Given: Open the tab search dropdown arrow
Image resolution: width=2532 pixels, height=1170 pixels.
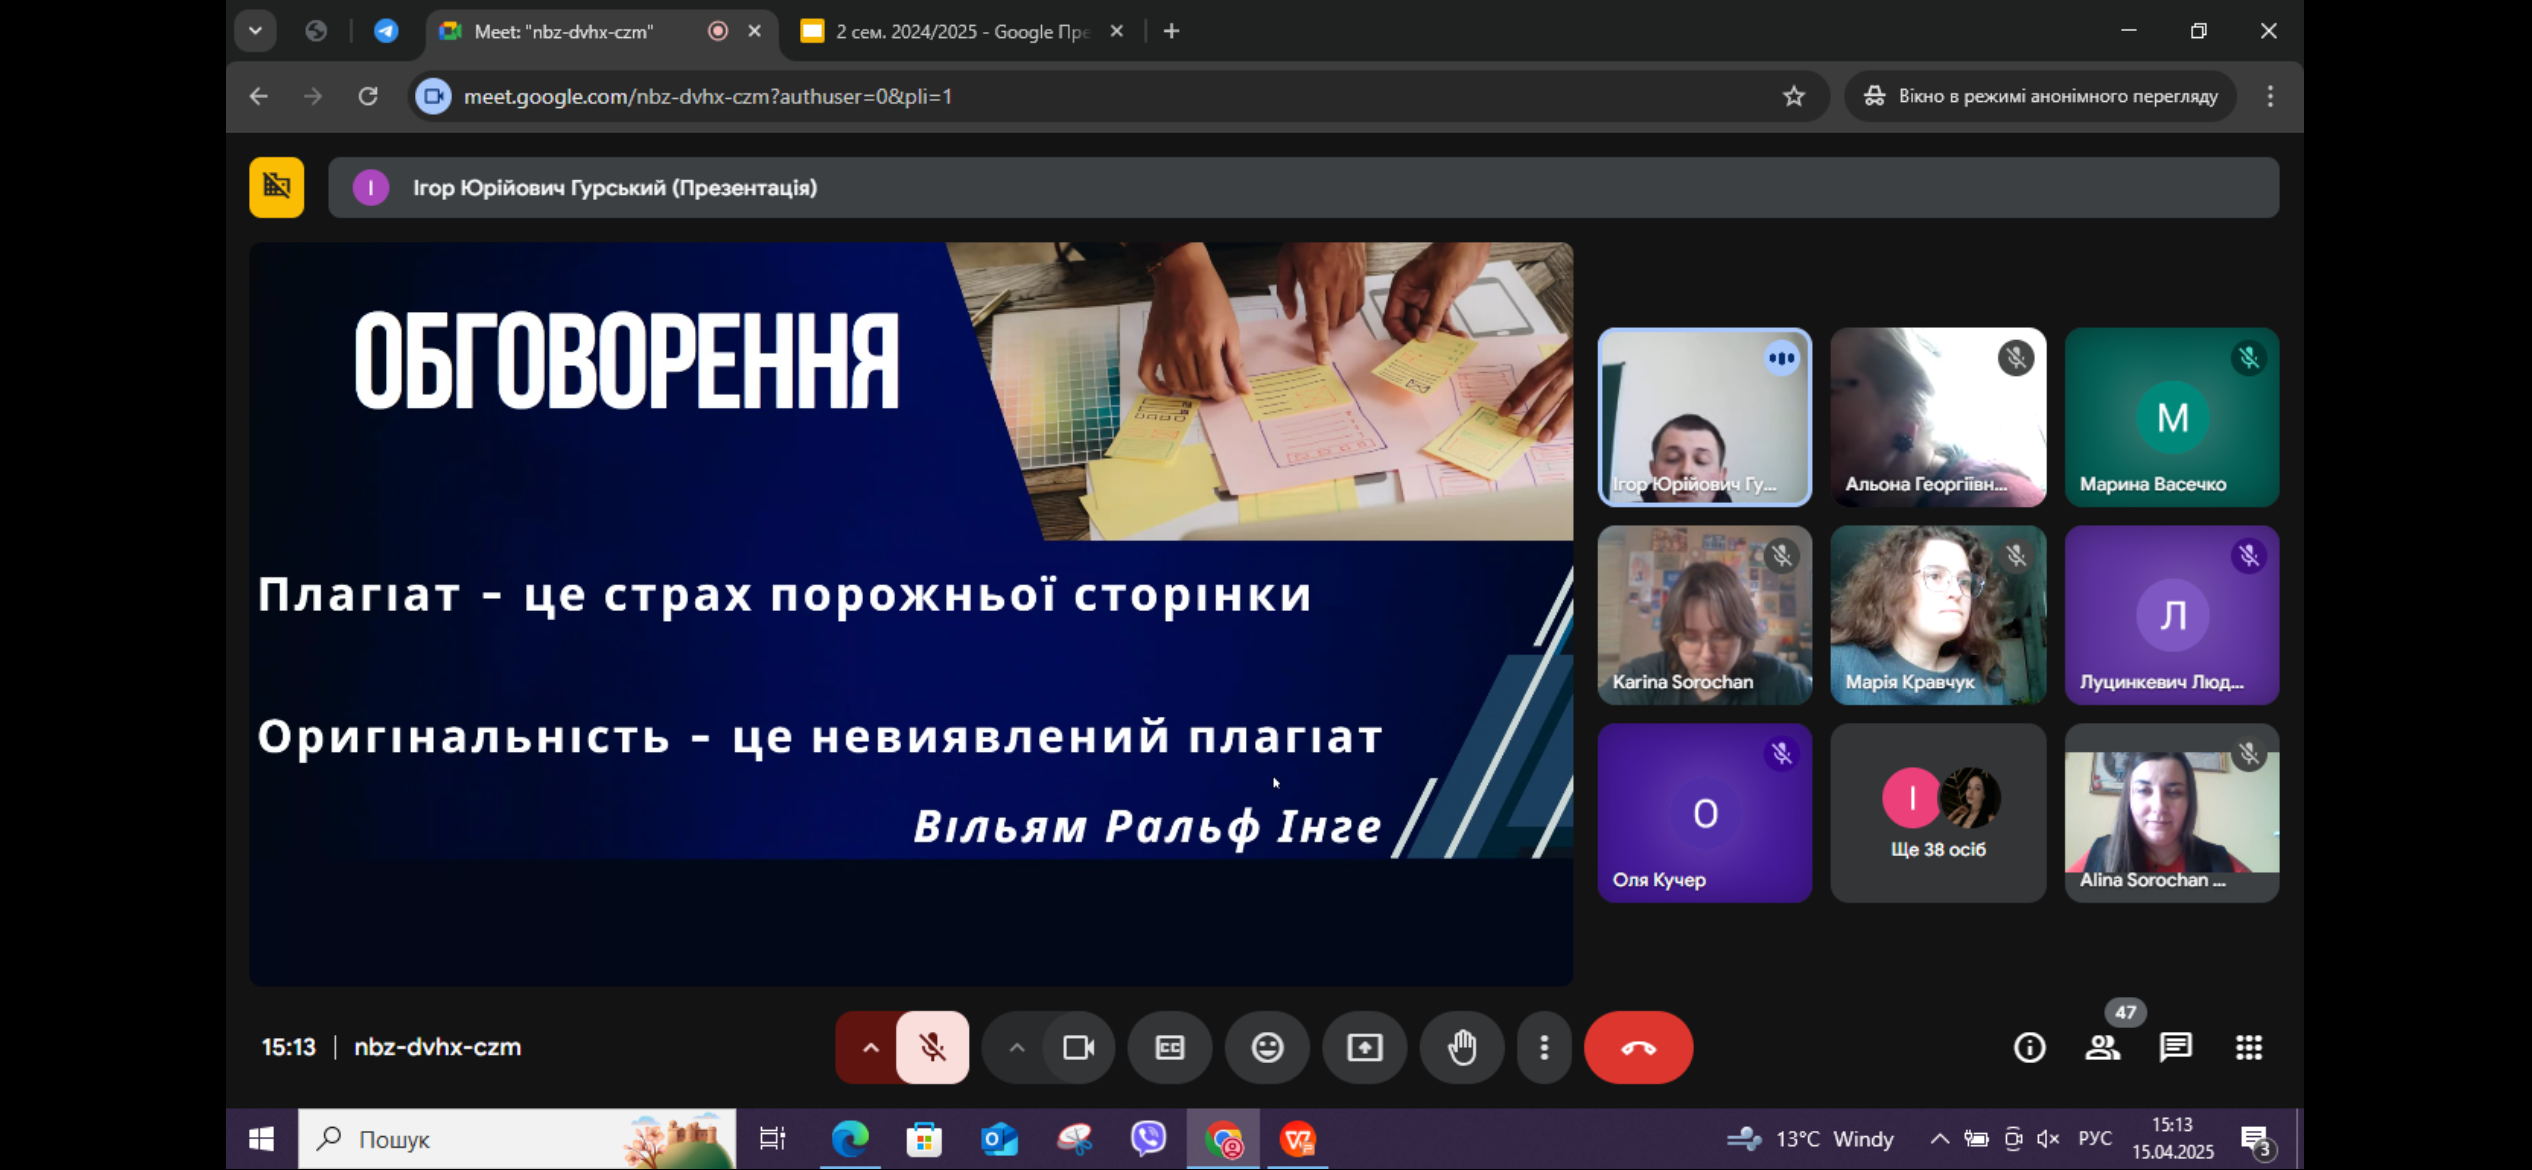Looking at the screenshot, I should [x=255, y=31].
